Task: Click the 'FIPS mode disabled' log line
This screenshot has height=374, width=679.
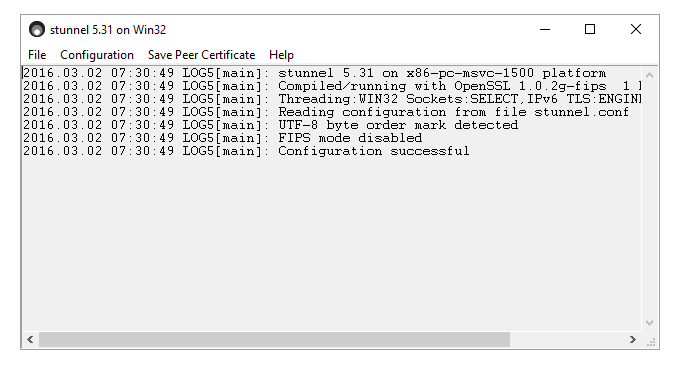Action: 223,138
